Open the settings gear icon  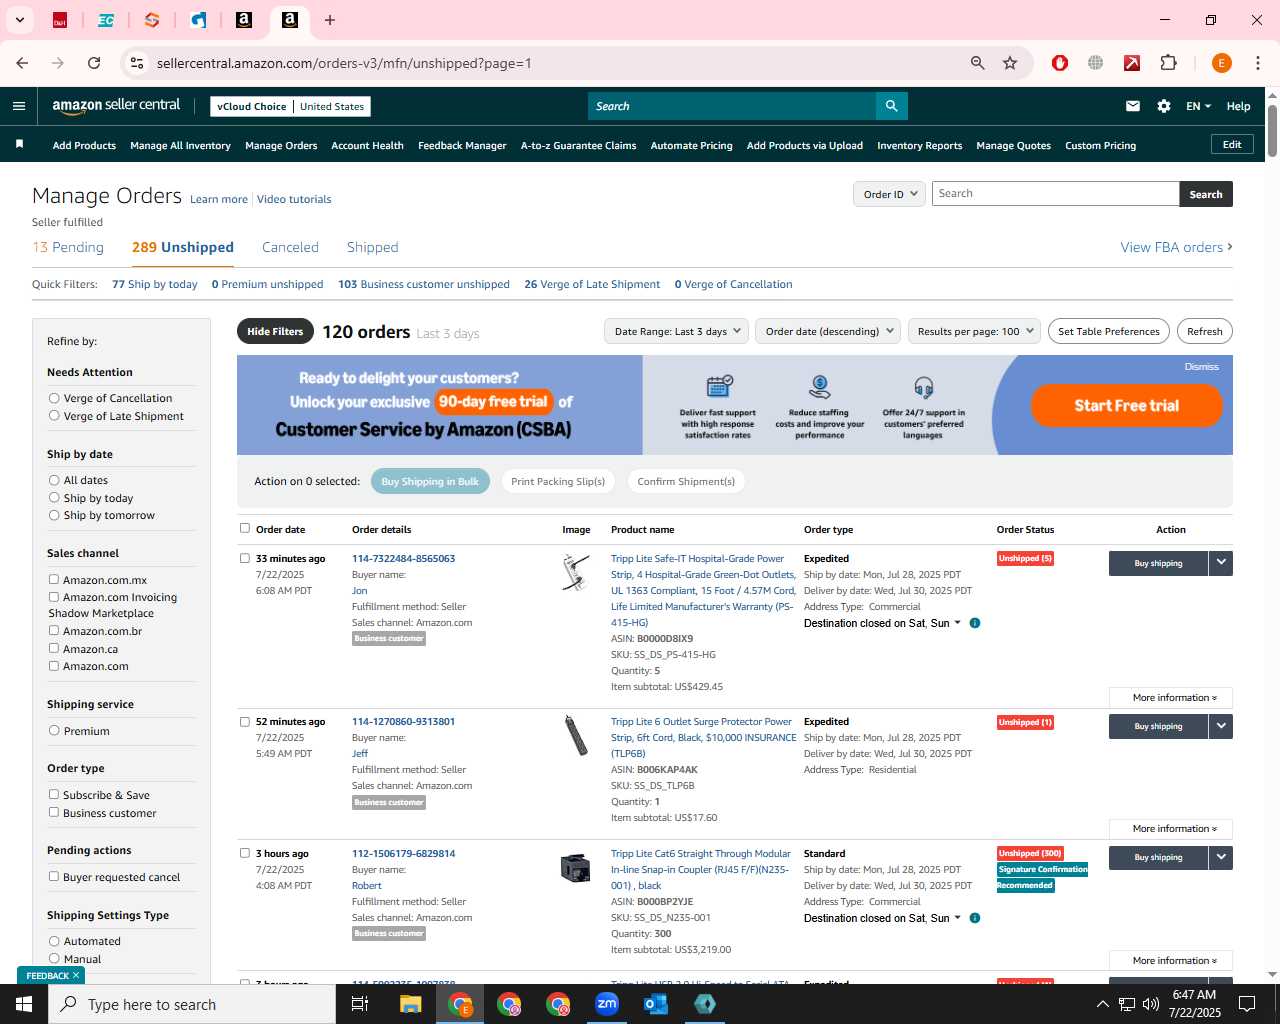[x=1164, y=106]
